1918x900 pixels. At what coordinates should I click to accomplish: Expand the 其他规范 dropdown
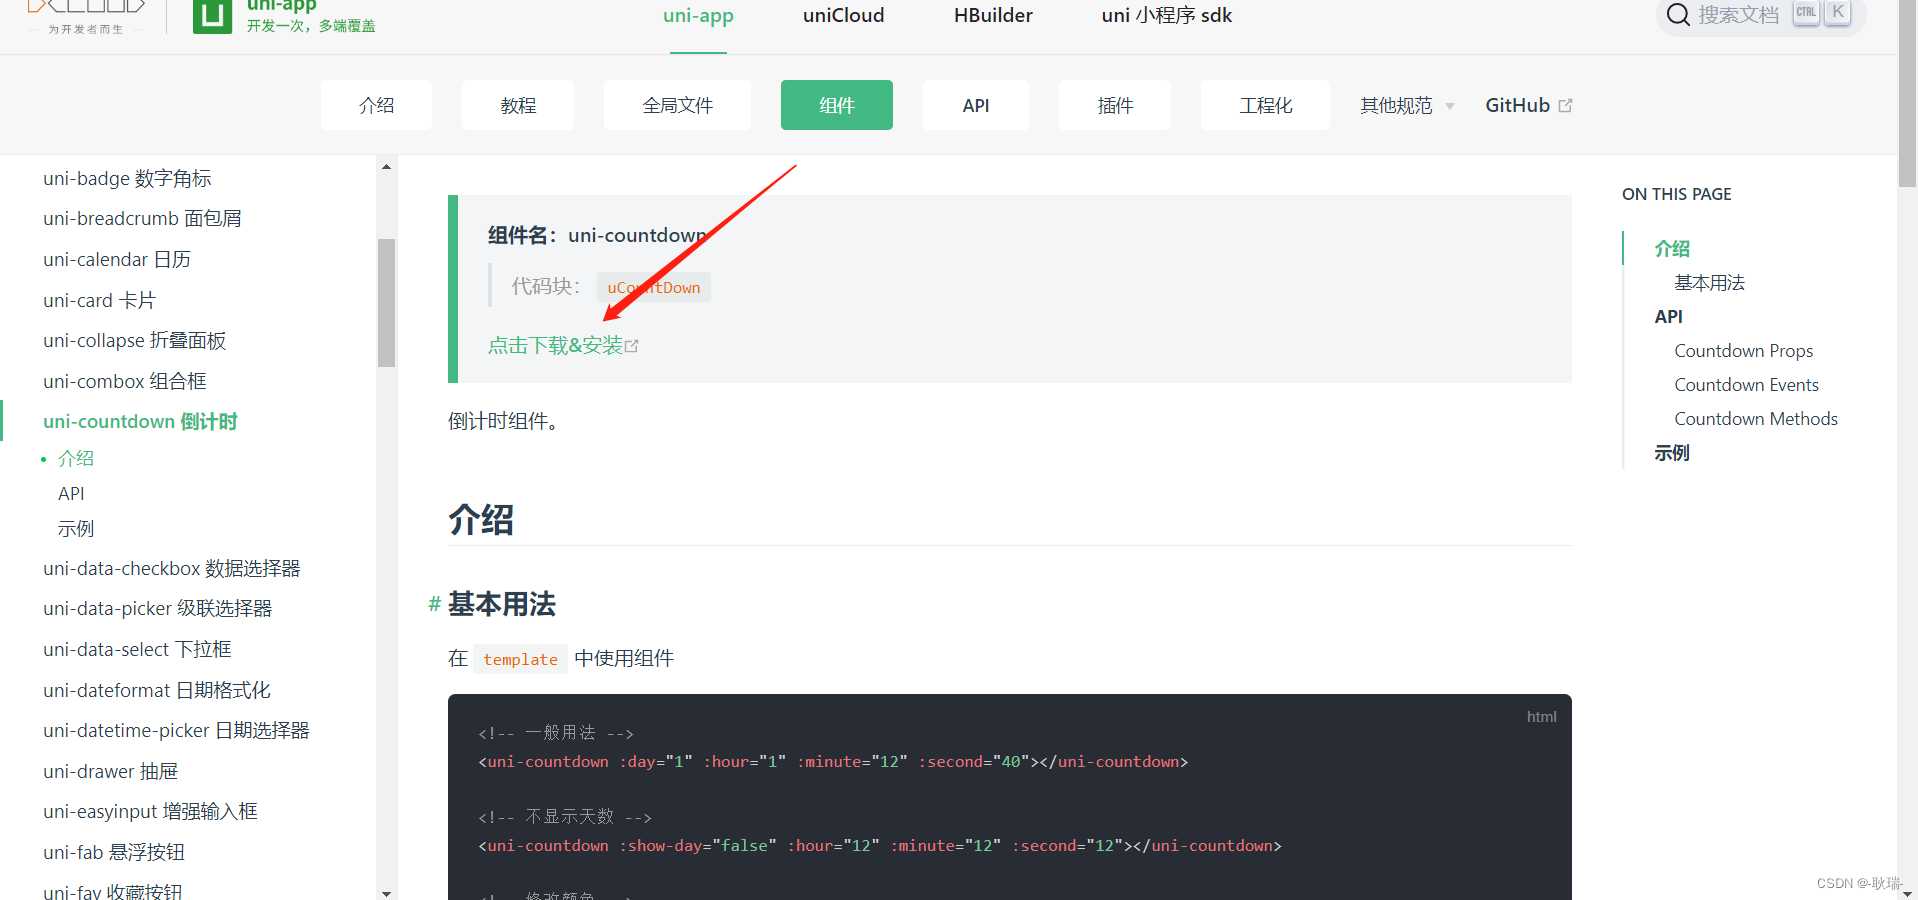click(x=1407, y=105)
